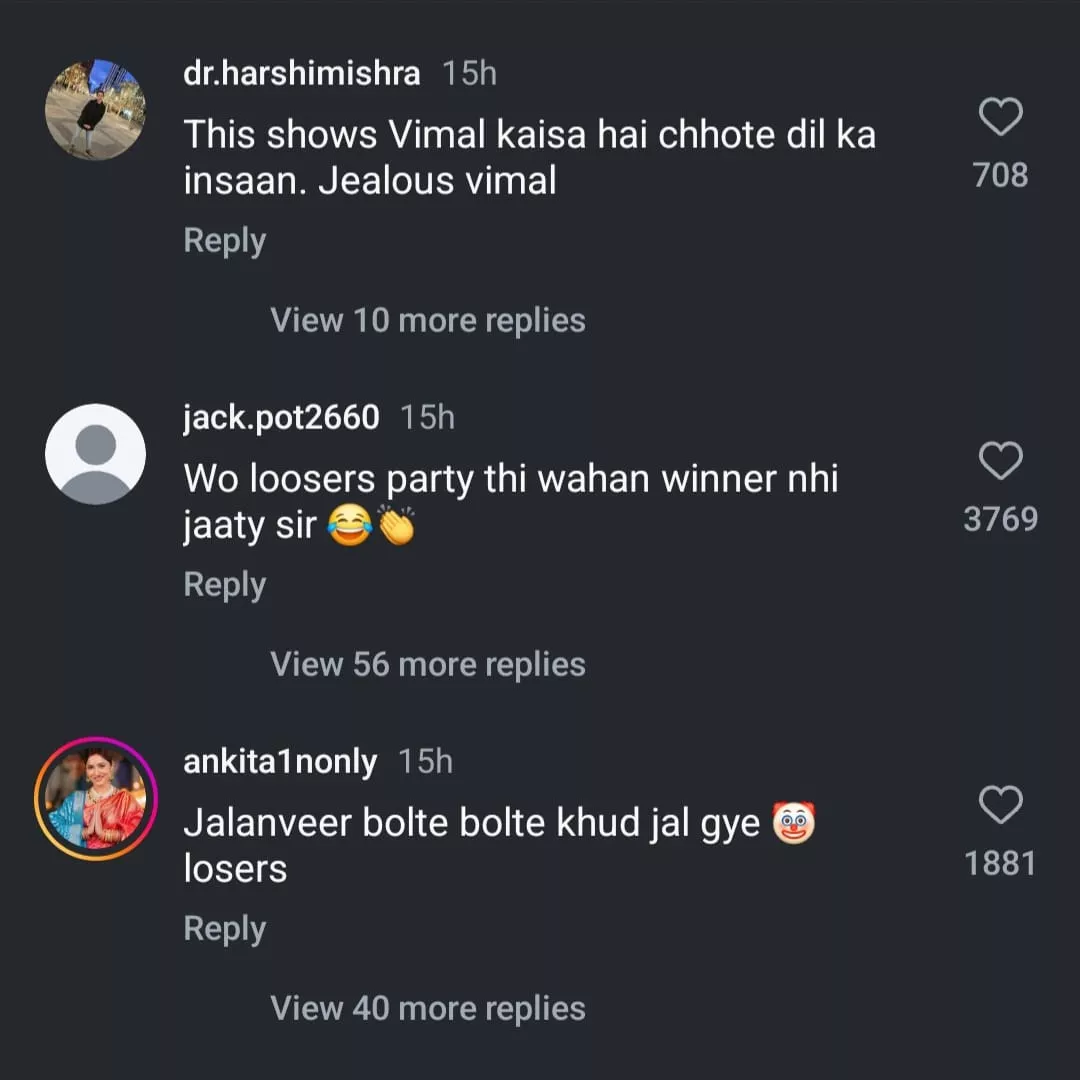Image resolution: width=1080 pixels, height=1080 pixels.
Task: Open username ankita1nonly
Action: (x=280, y=762)
